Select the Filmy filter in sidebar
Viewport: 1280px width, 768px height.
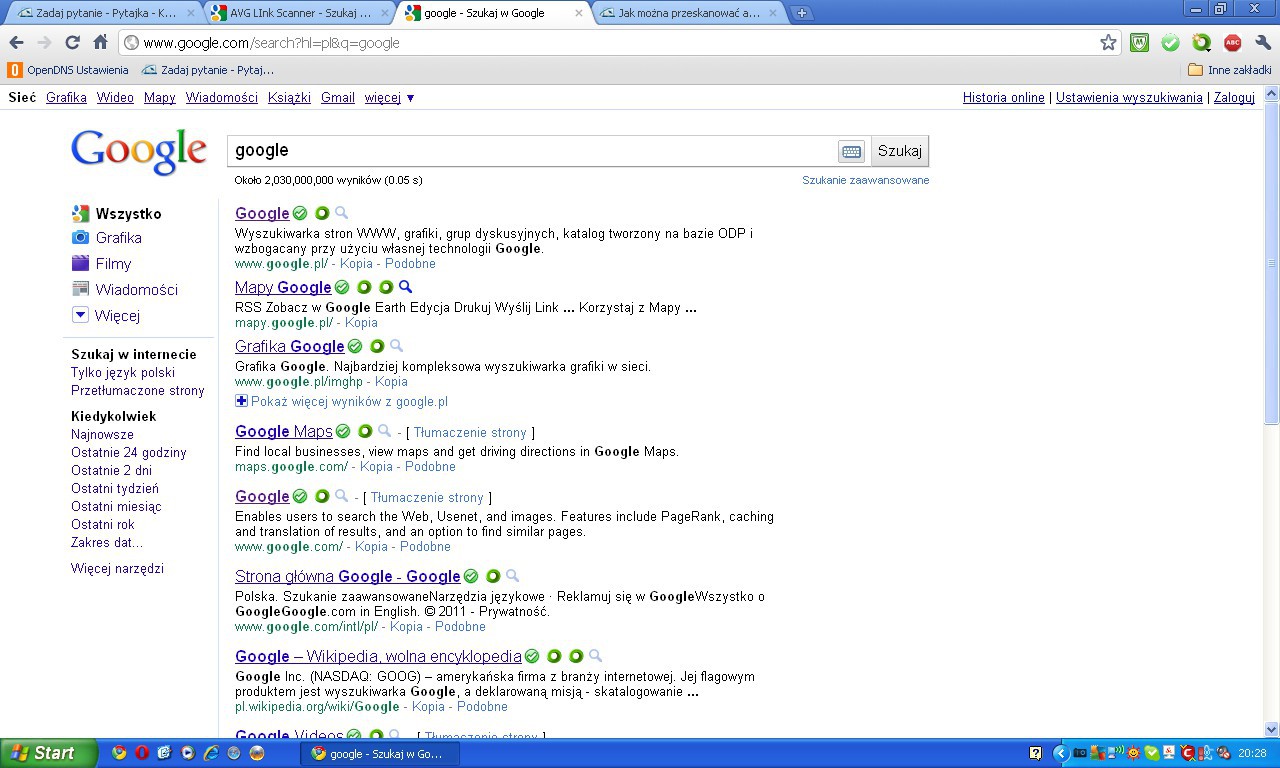pyautogui.click(x=101, y=264)
